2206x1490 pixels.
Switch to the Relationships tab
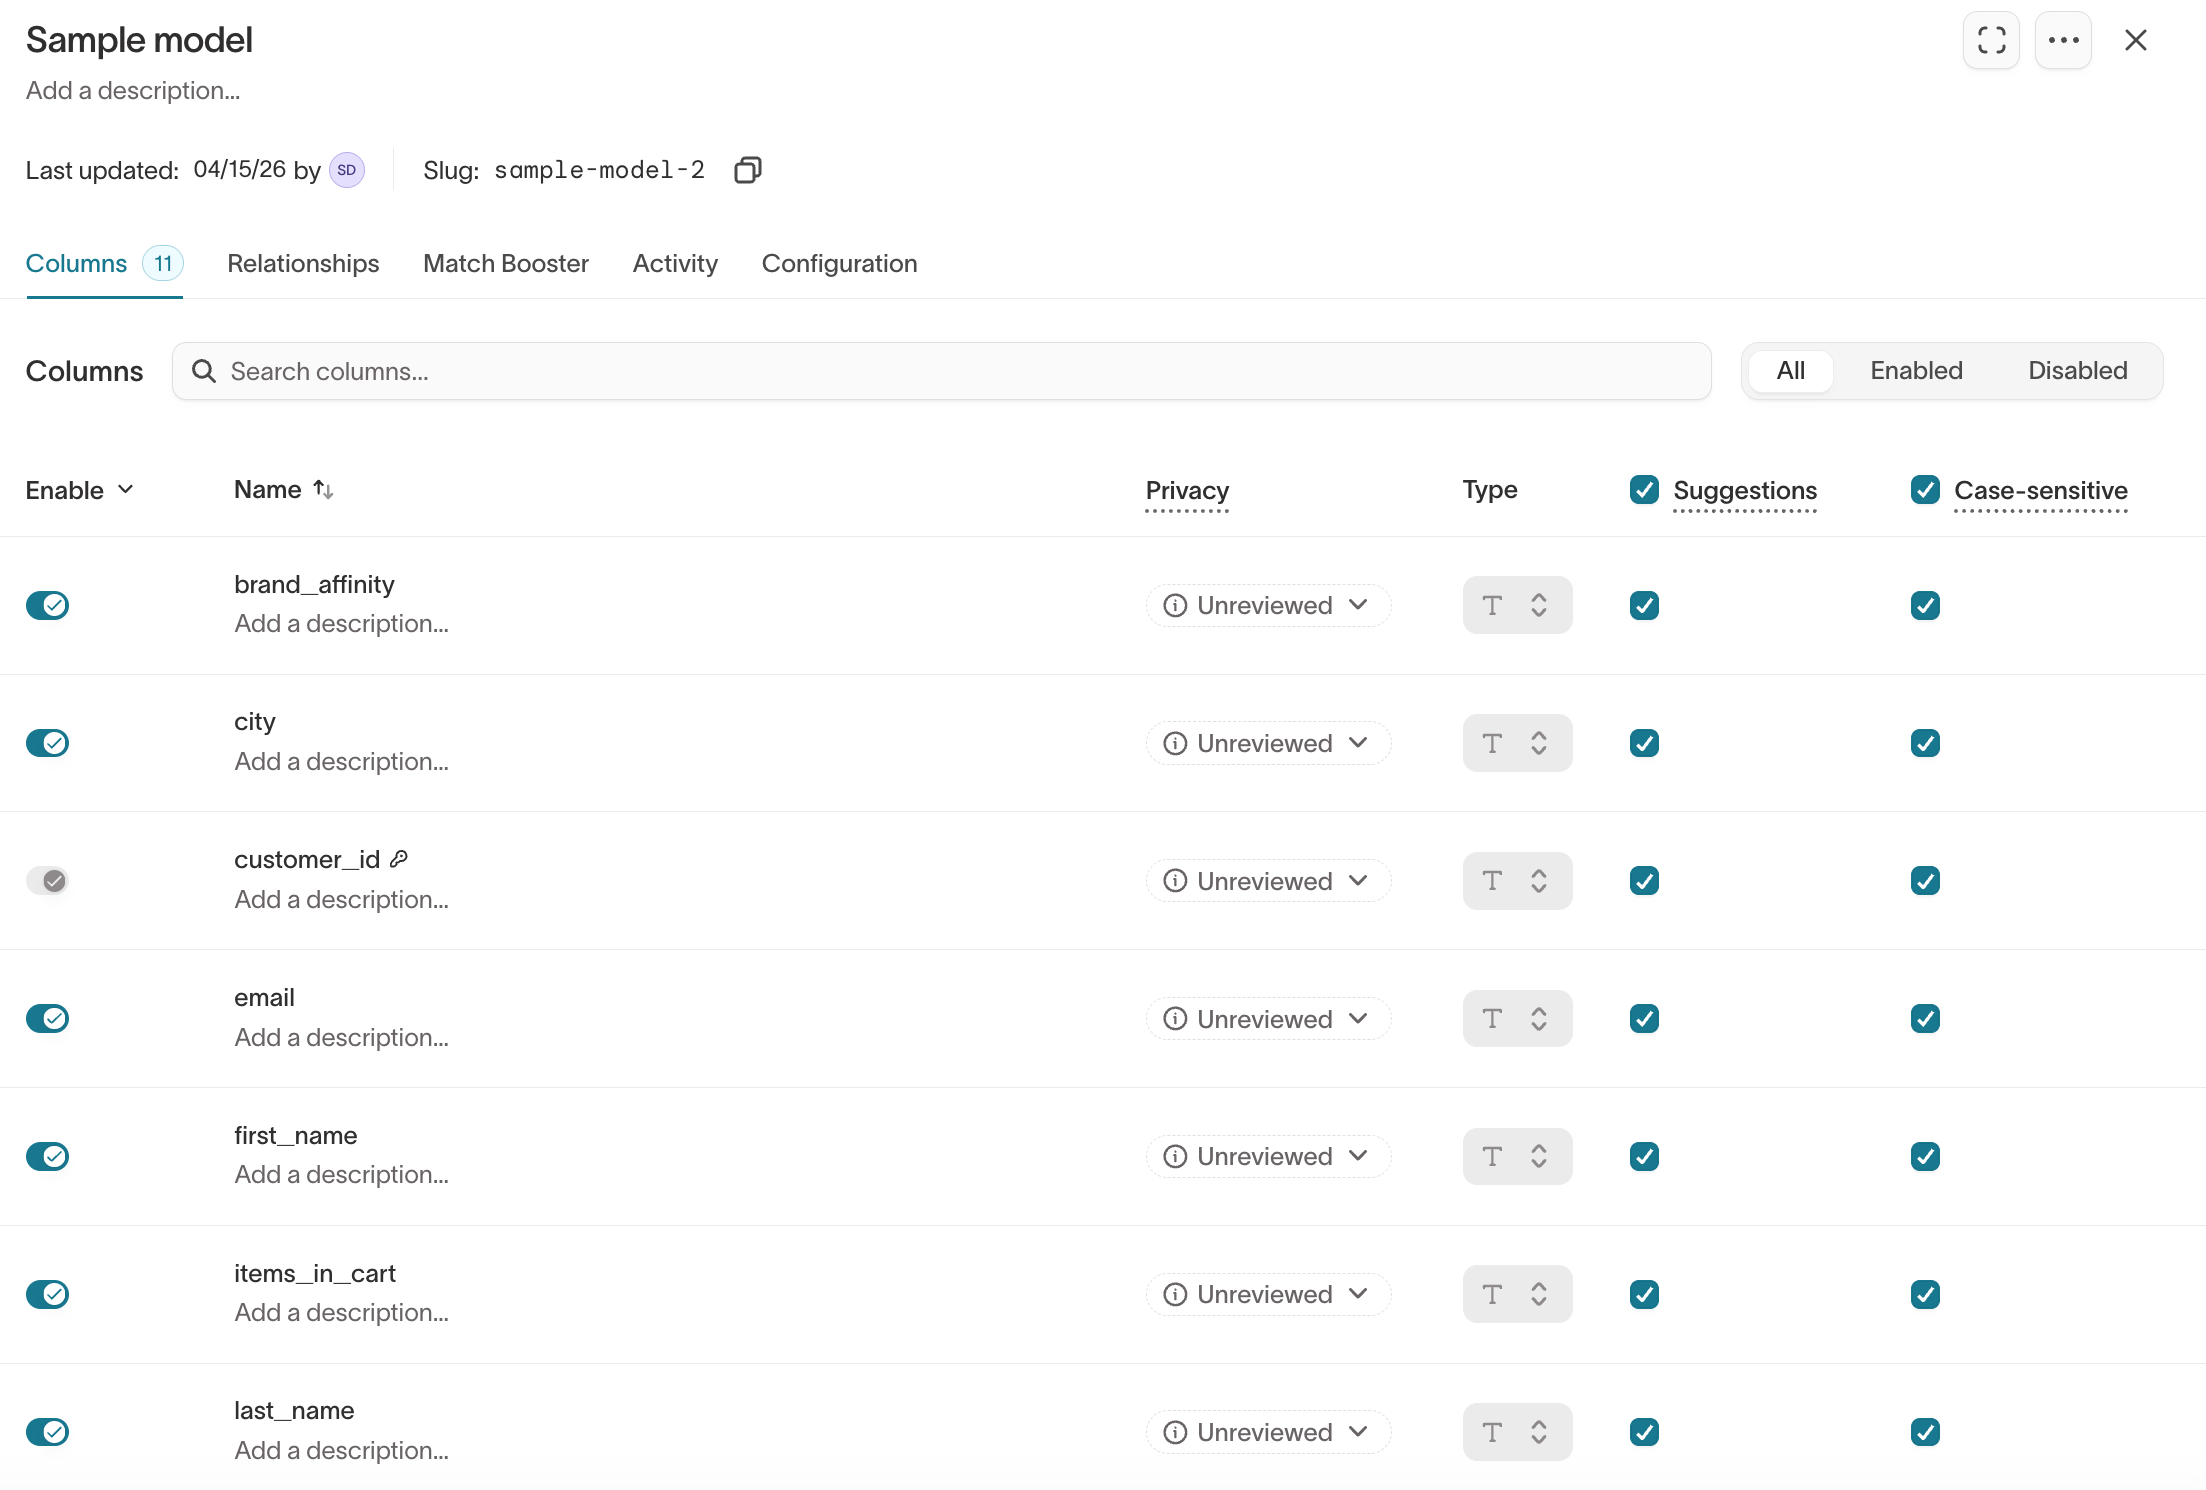point(303,263)
